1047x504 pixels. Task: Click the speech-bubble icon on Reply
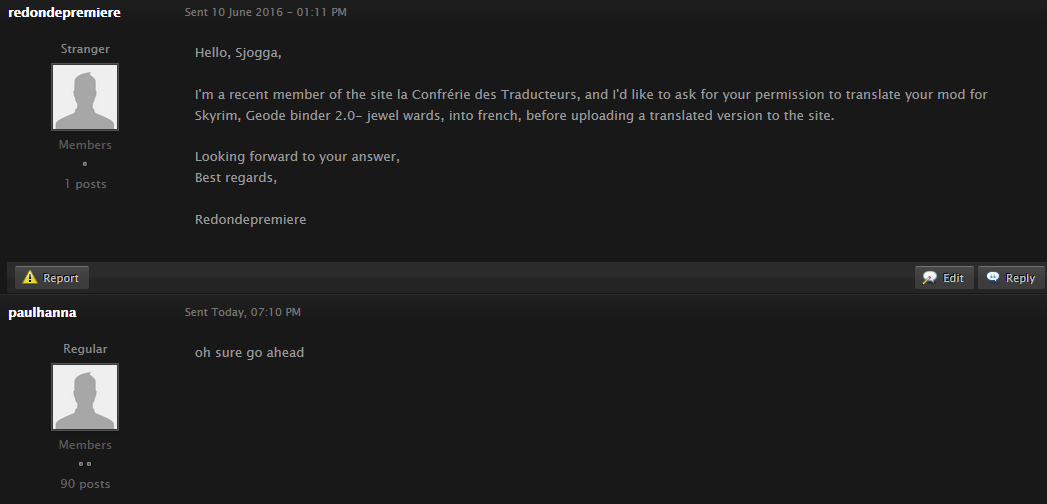pyautogui.click(x=993, y=277)
